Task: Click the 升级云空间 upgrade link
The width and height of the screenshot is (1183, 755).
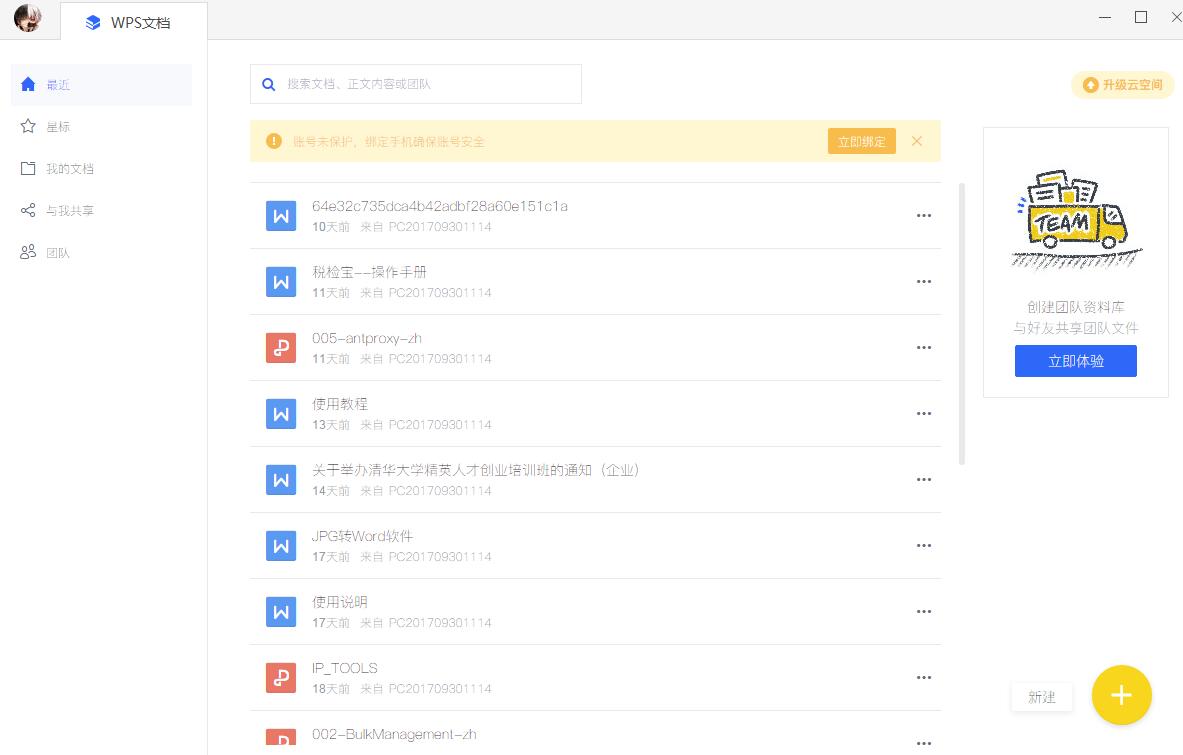Action: pyautogui.click(x=1122, y=85)
